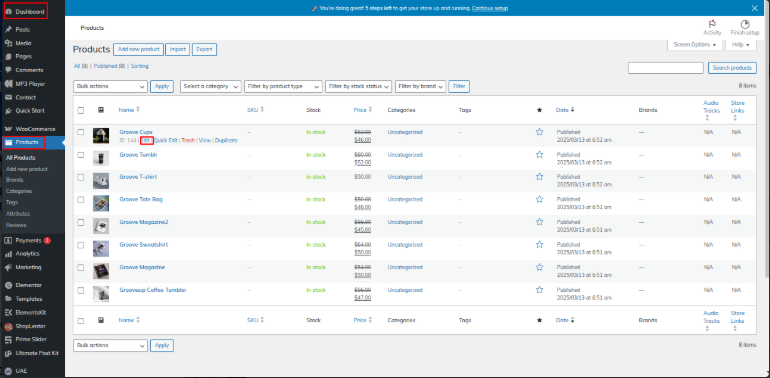Click the Continue setup link in banner
The width and height of the screenshot is (770, 378).
click(490, 8)
